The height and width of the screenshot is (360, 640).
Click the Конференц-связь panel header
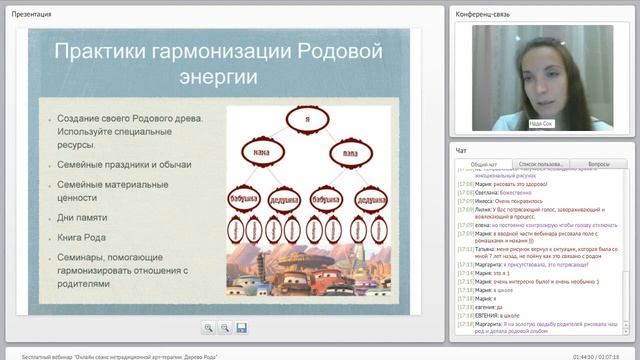click(482, 14)
